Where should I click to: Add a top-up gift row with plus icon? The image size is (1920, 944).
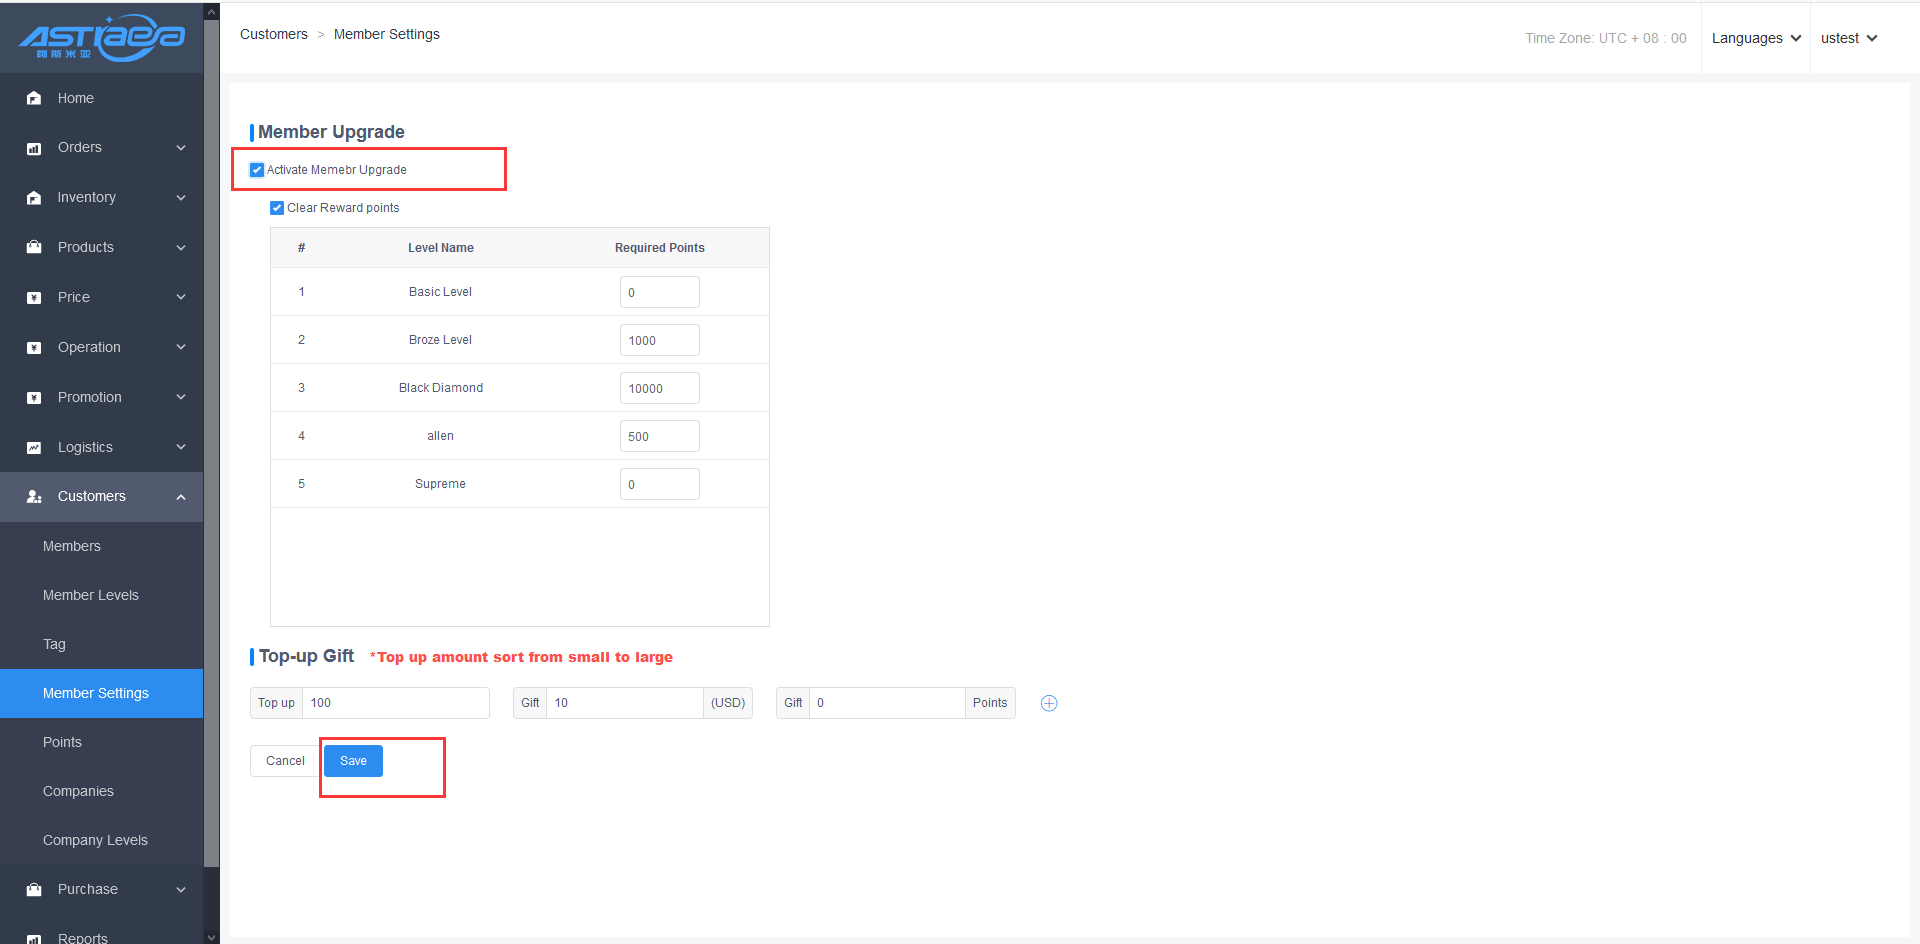click(1049, 703)
